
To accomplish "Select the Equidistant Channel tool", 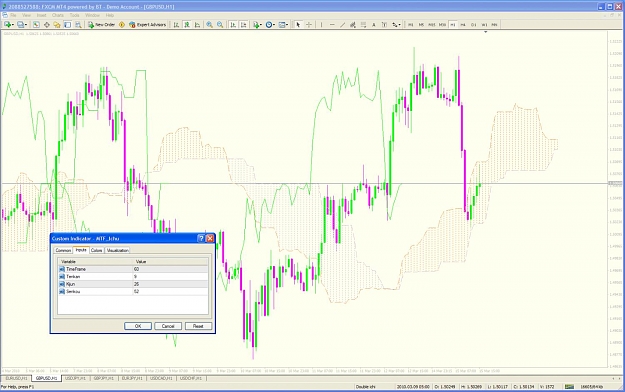I will click(x=353, y=25).
